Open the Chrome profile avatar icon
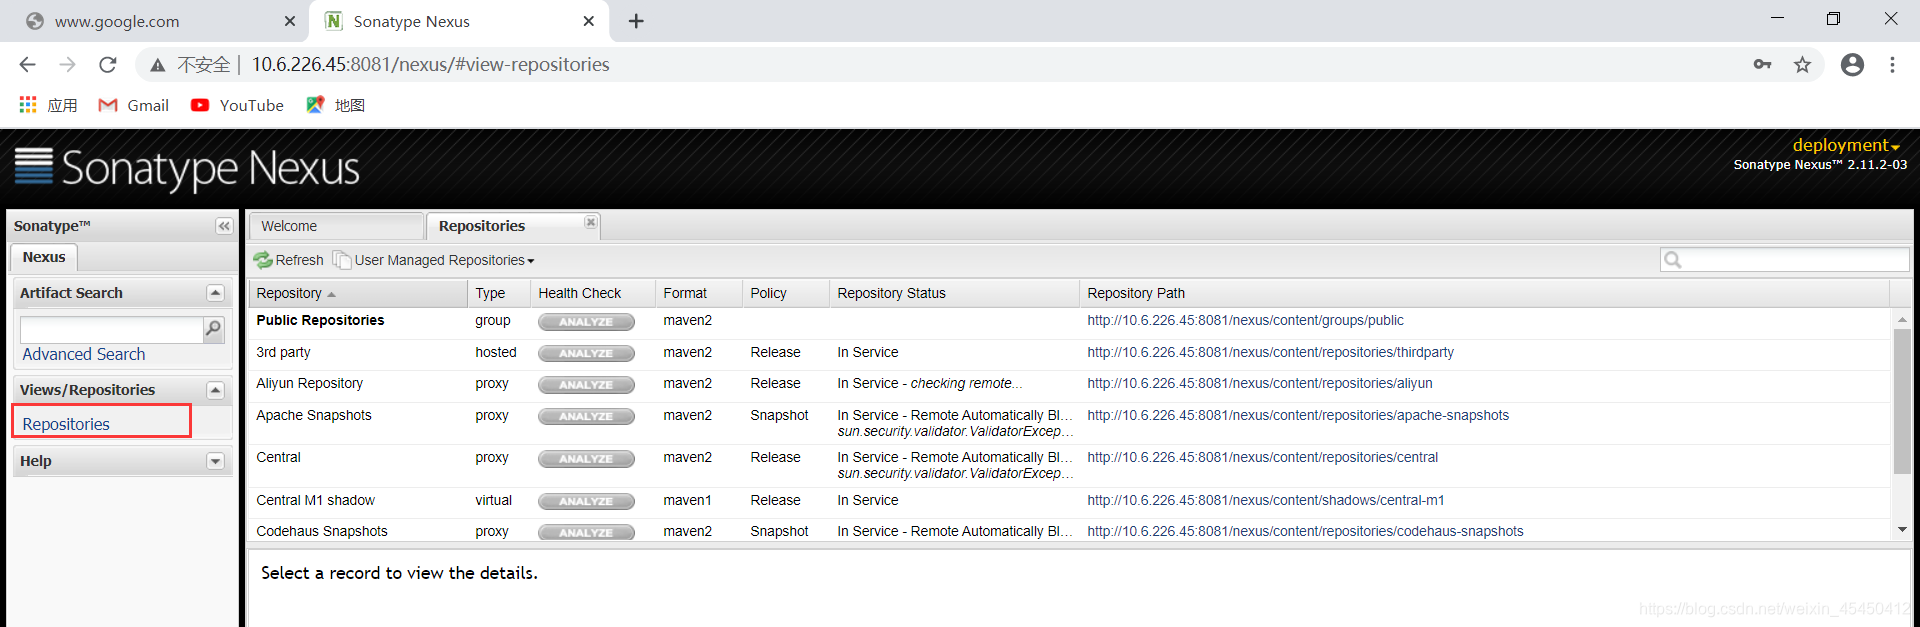Viewport: 1920px width, 627px height. coord(1852,65)
